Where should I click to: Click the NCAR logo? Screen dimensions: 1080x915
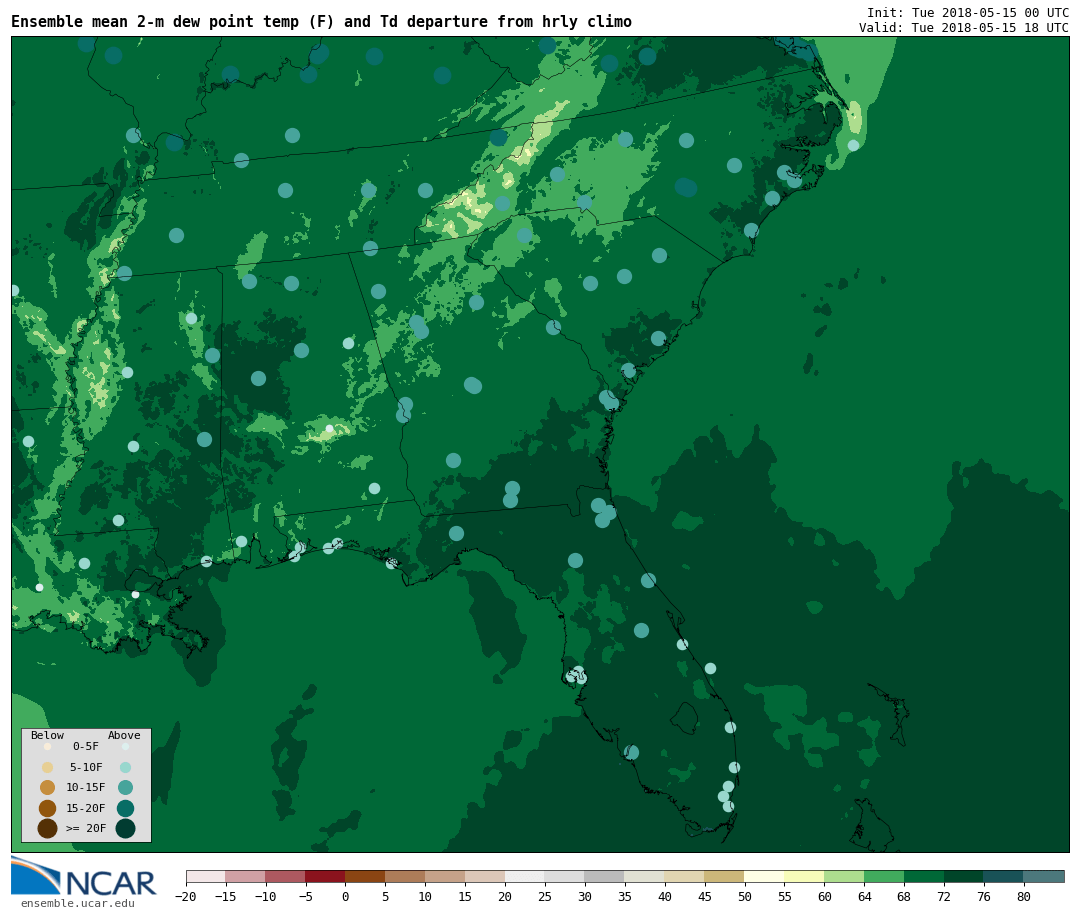[x=83, y=877]
